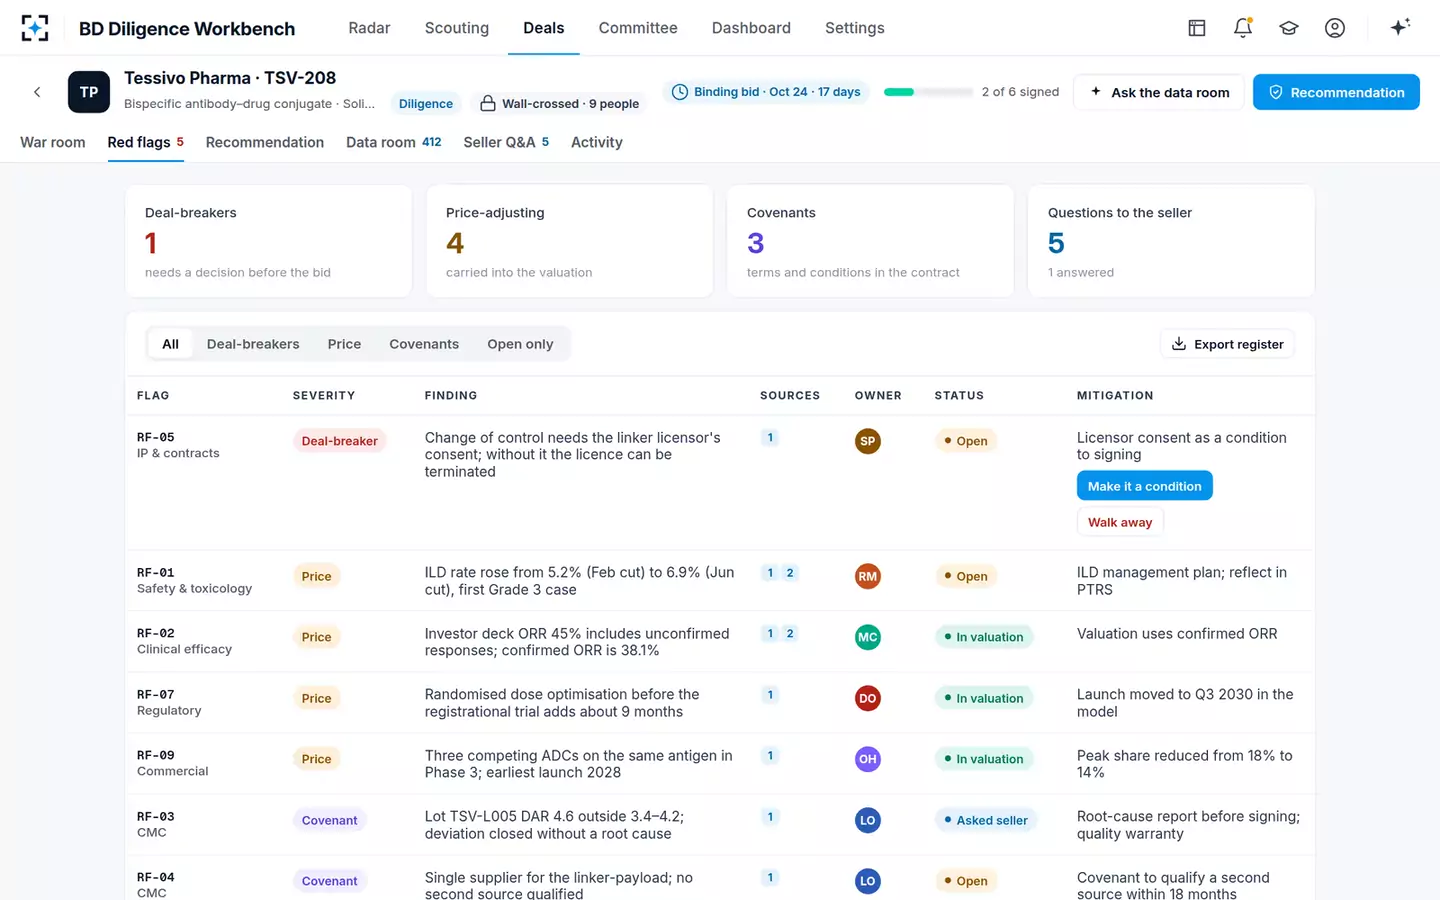Open the layout panel icon in header
Image resolution: width=1440 pixels, height=900 pixels.
point(1197,28)
